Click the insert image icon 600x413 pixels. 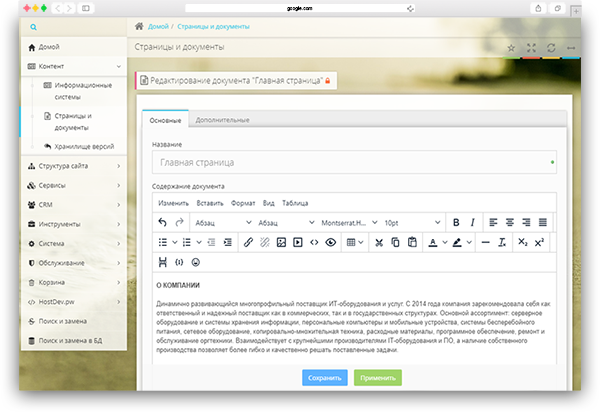tap(281, 242)
